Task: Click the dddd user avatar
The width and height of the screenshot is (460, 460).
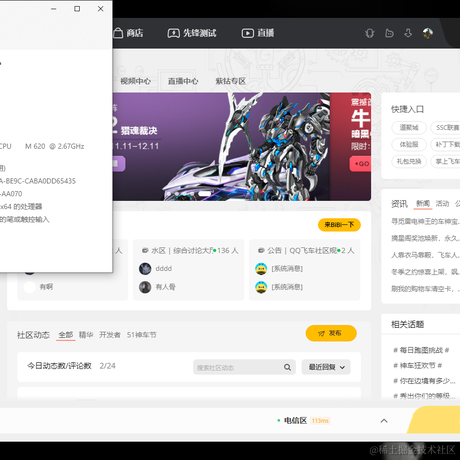Action: [145, 269]
